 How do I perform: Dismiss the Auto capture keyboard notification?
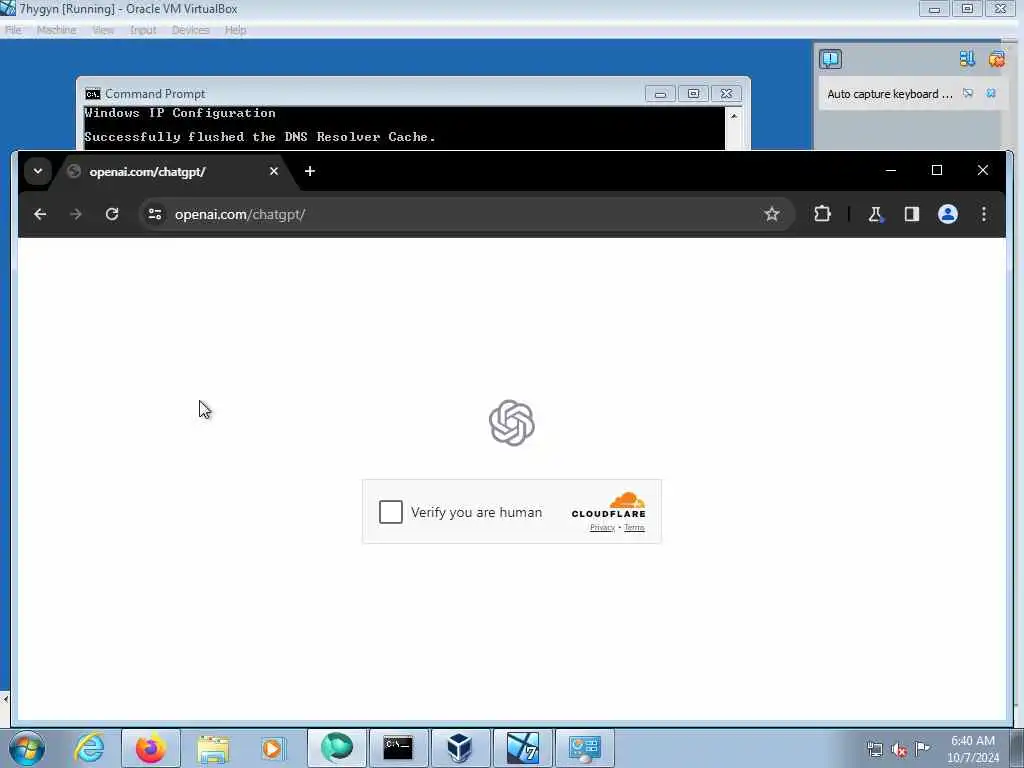click(991, 93)
